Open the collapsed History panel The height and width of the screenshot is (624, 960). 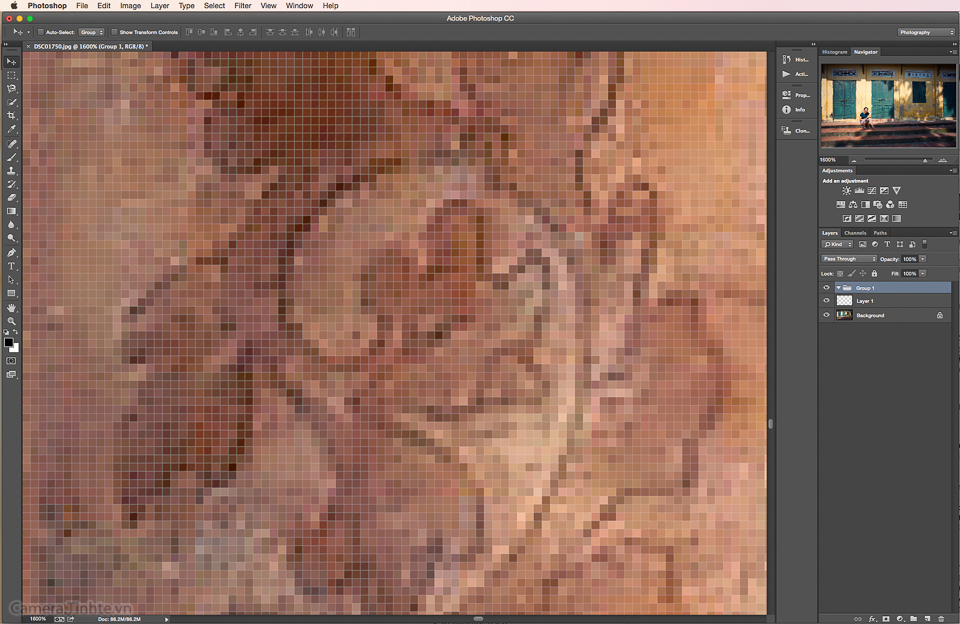(795, 59)
